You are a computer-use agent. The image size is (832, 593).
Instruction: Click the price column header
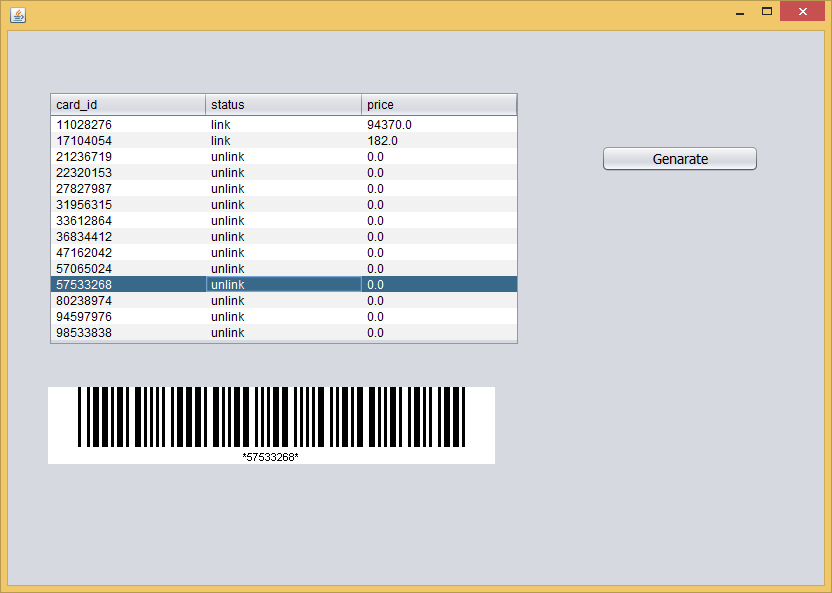point(438,105)
